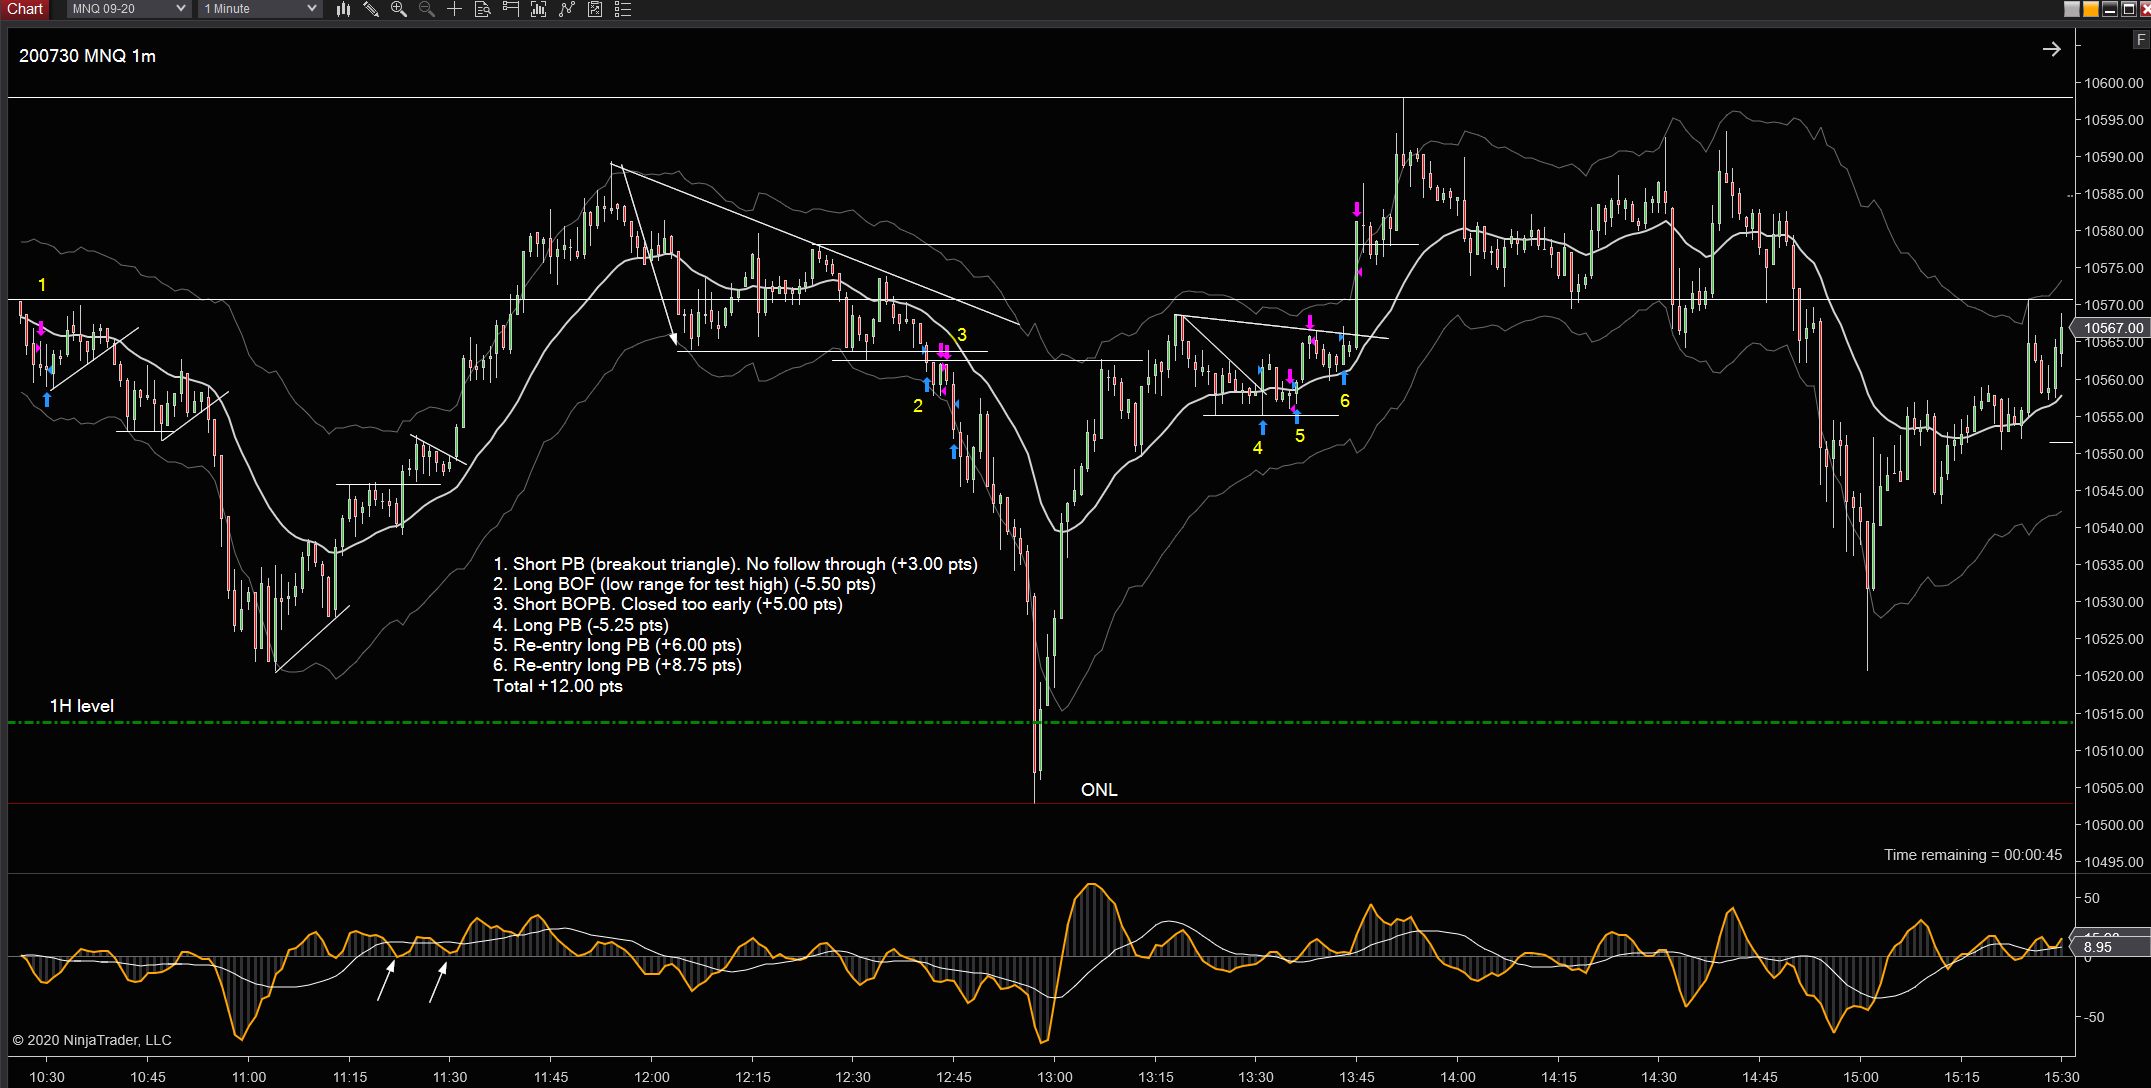This screenshot has height=1088, width=2151.
Task: Toggle the F fixed scale button
Action: coord(2141,40)
